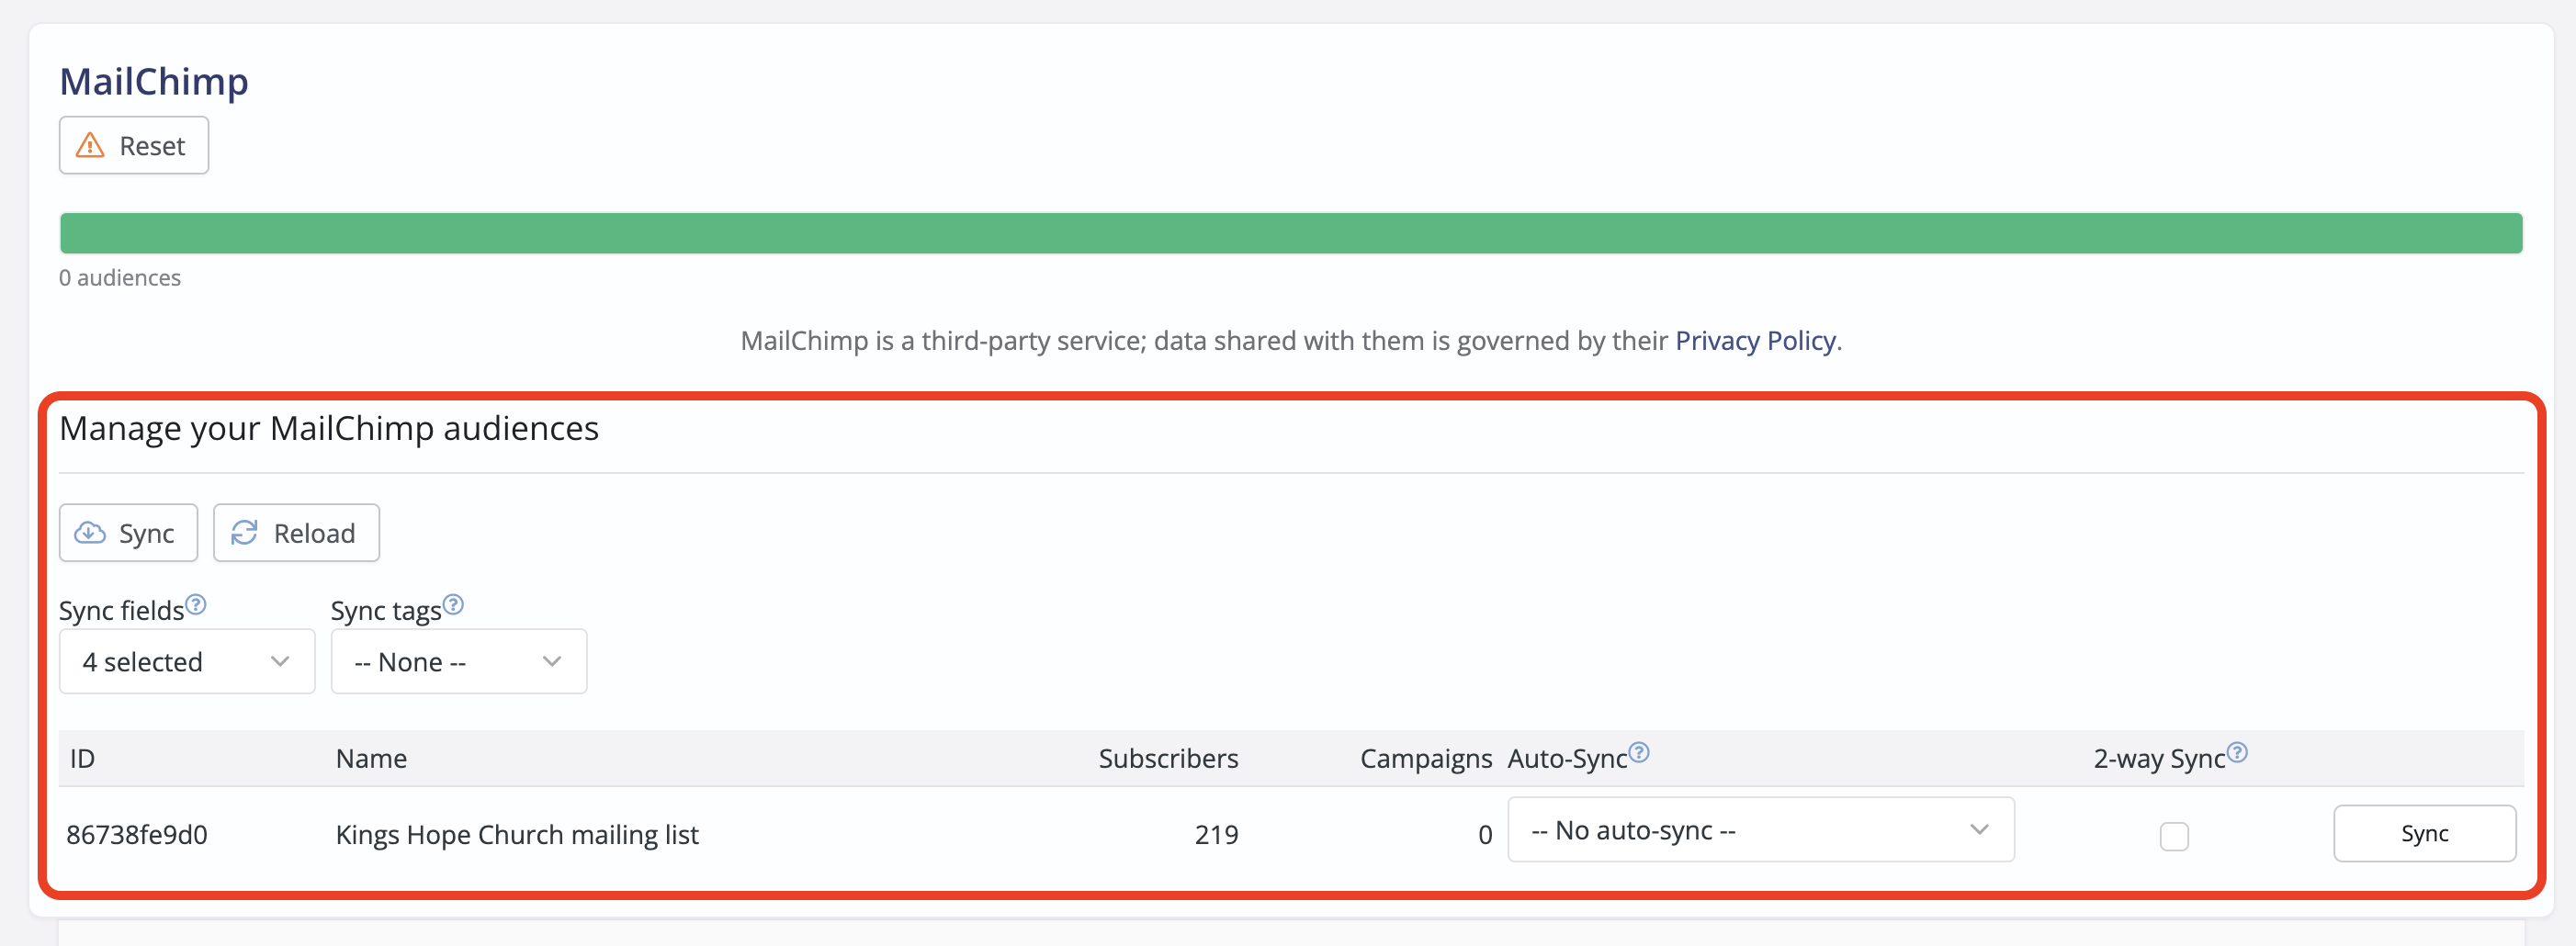Expand the chevron on the 4 selected selector
Screen dimensions: 2576x946
pyautogui.click(x=279, y=661)
